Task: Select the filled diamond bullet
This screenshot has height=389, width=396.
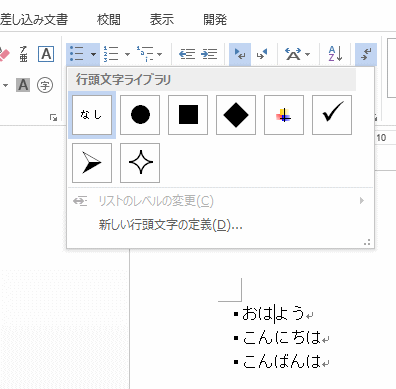Action: (x=236, y=115)
